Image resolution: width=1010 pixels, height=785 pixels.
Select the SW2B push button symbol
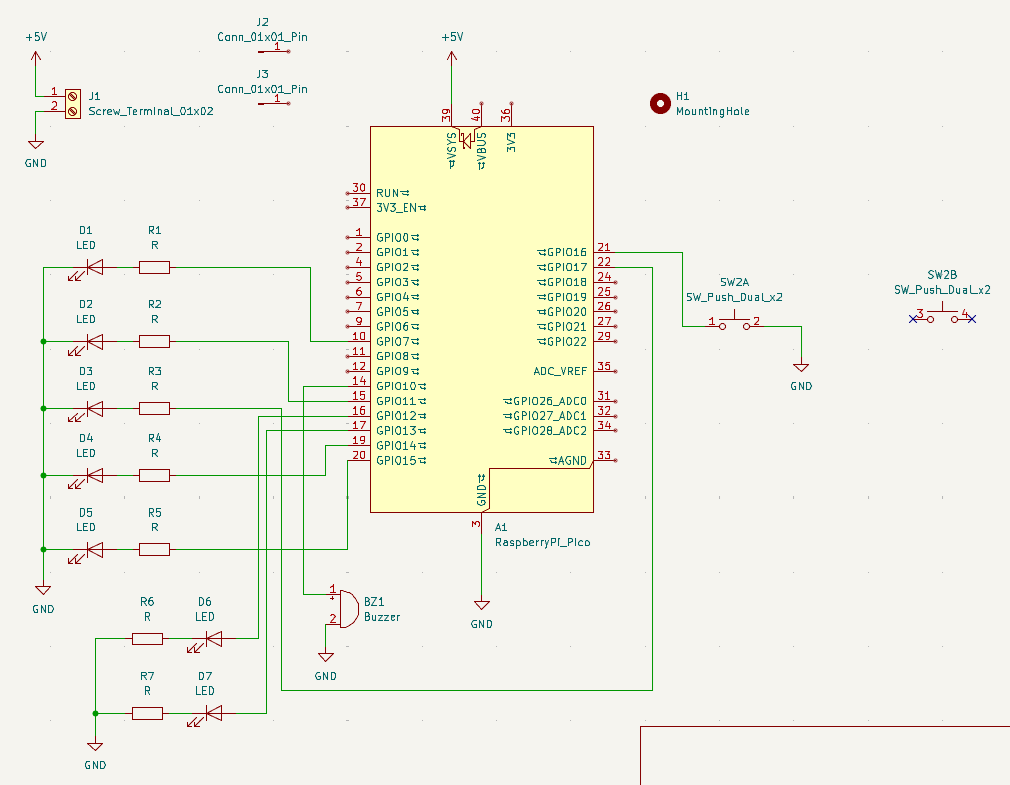pos(942,314)
